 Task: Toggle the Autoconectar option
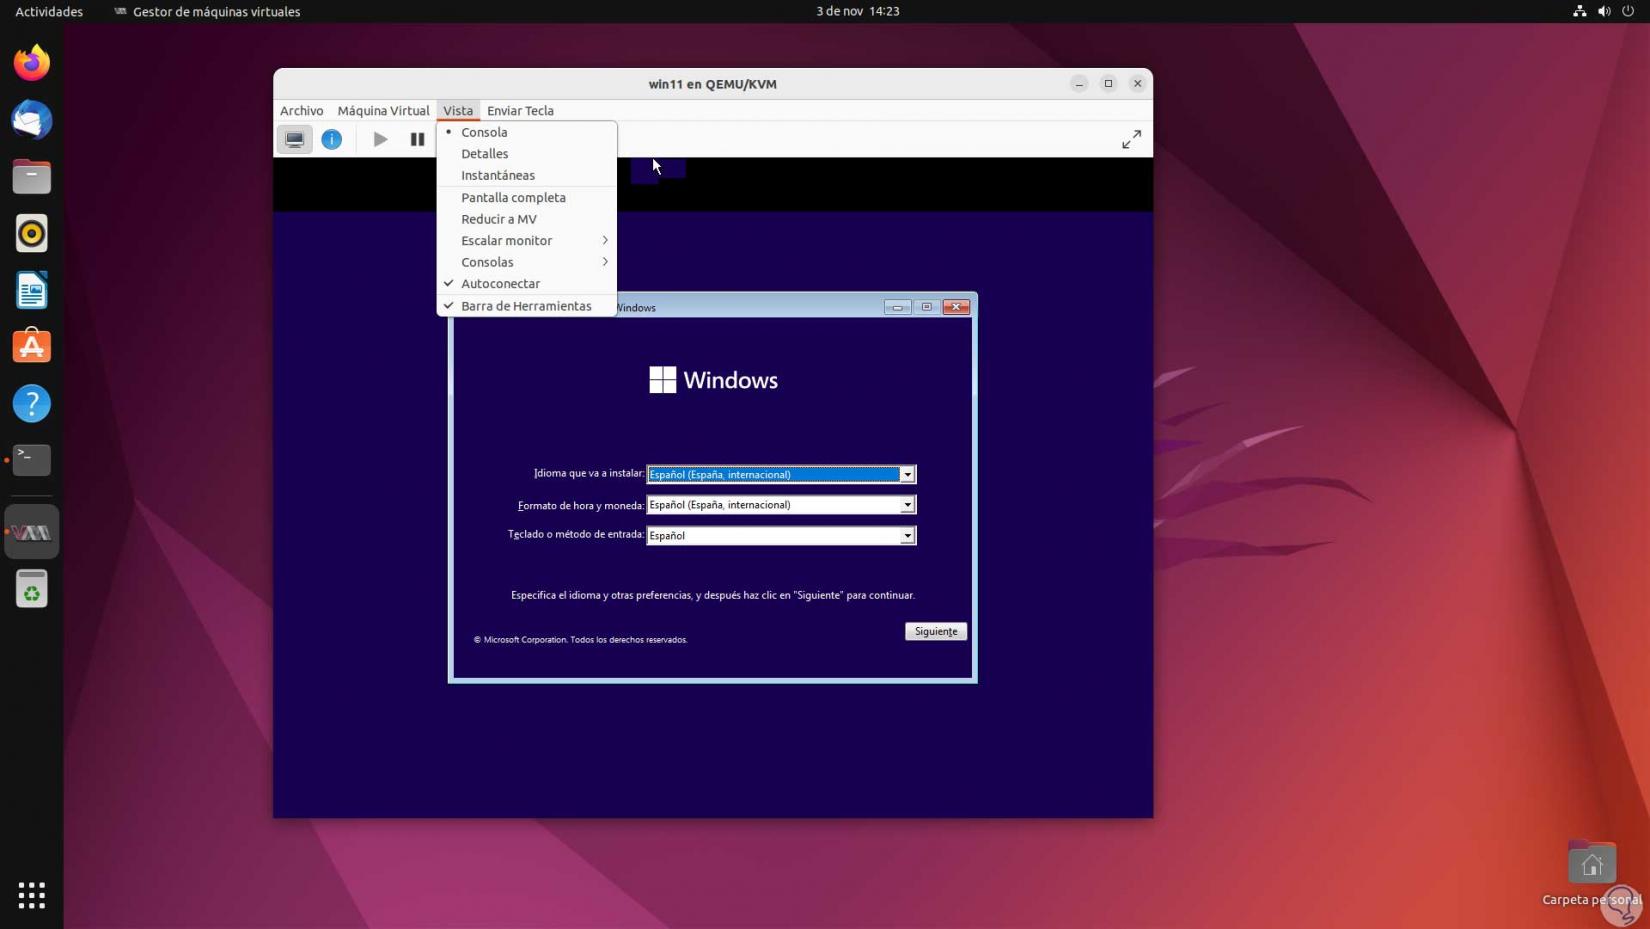point(500,284)
